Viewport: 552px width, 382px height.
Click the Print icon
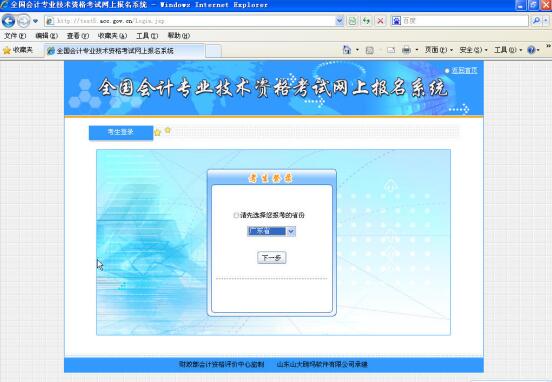(x=406, y=50)
